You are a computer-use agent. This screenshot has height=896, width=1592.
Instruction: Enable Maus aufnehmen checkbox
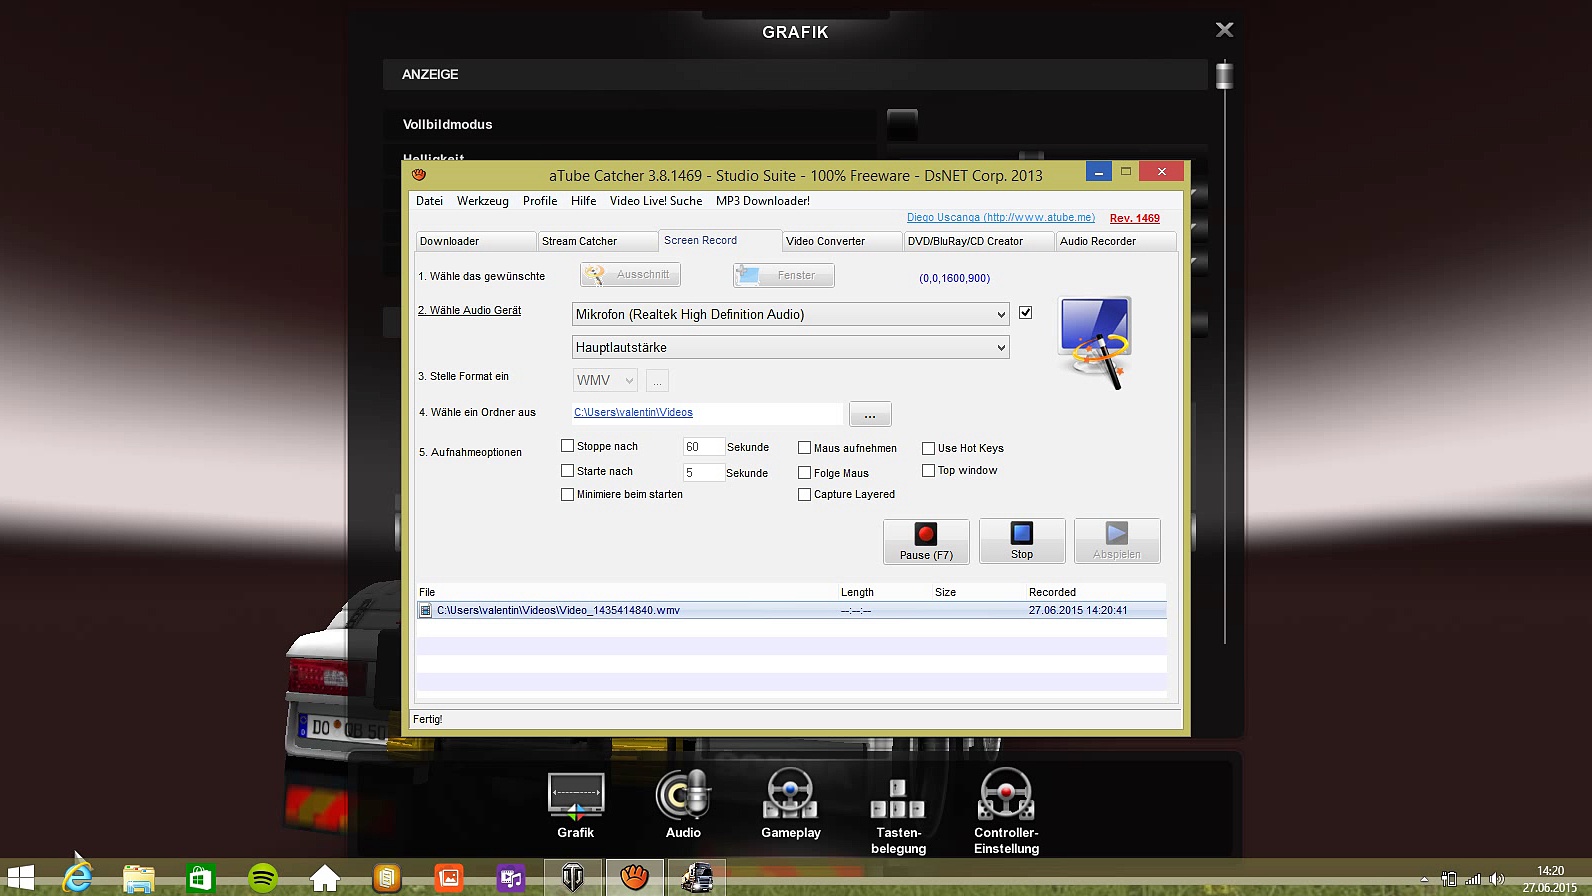click(805, 448)
